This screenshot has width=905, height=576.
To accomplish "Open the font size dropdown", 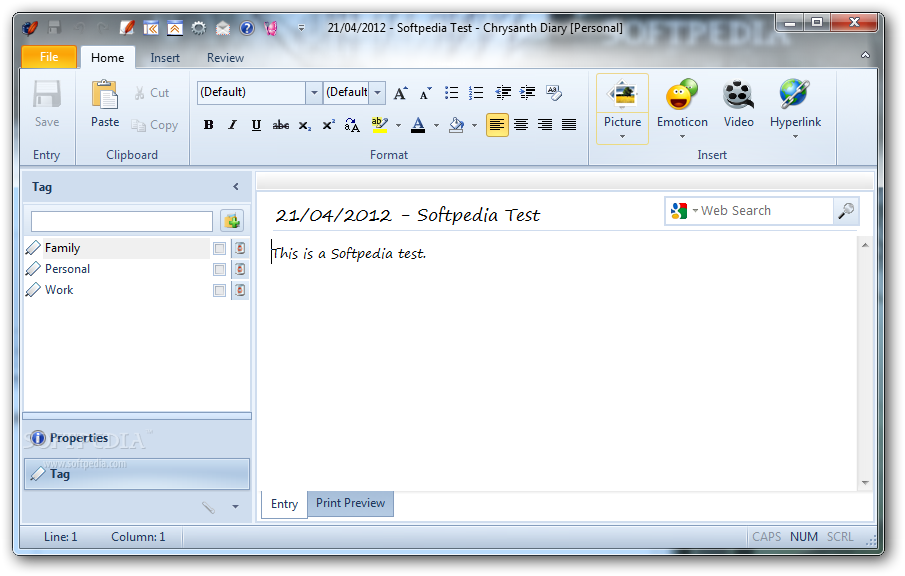I will [x=377, y=92].
